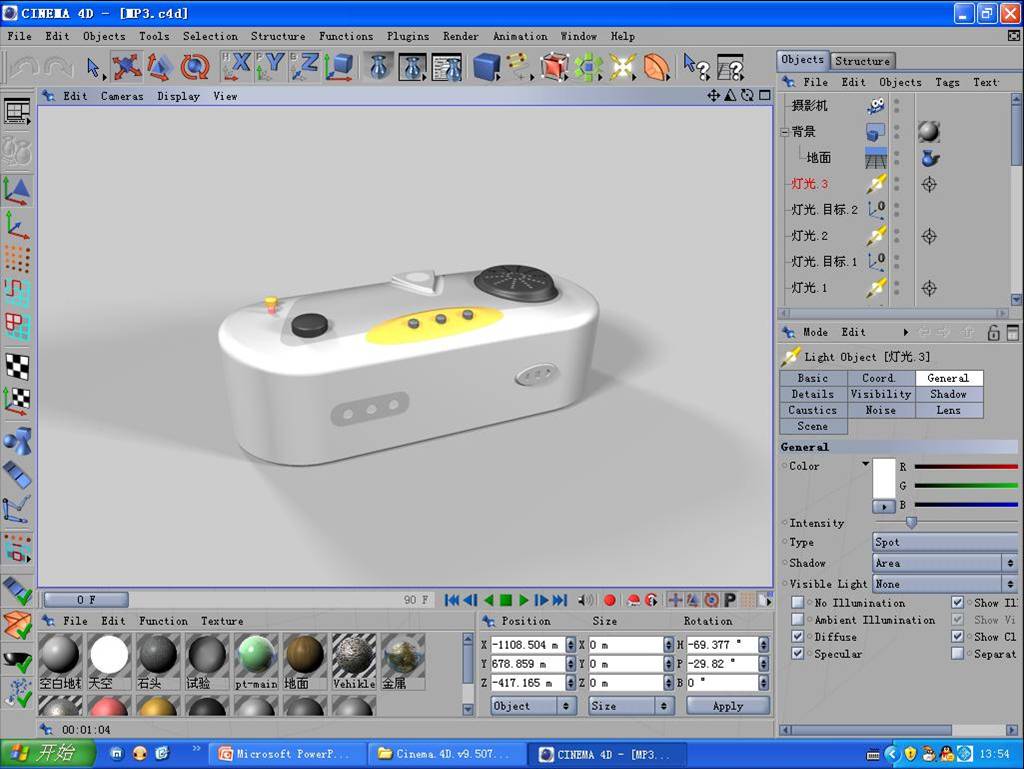Toggle Separate Pass checkbox
This screenshot has width=1024, height=769.
tap(957, 653)
